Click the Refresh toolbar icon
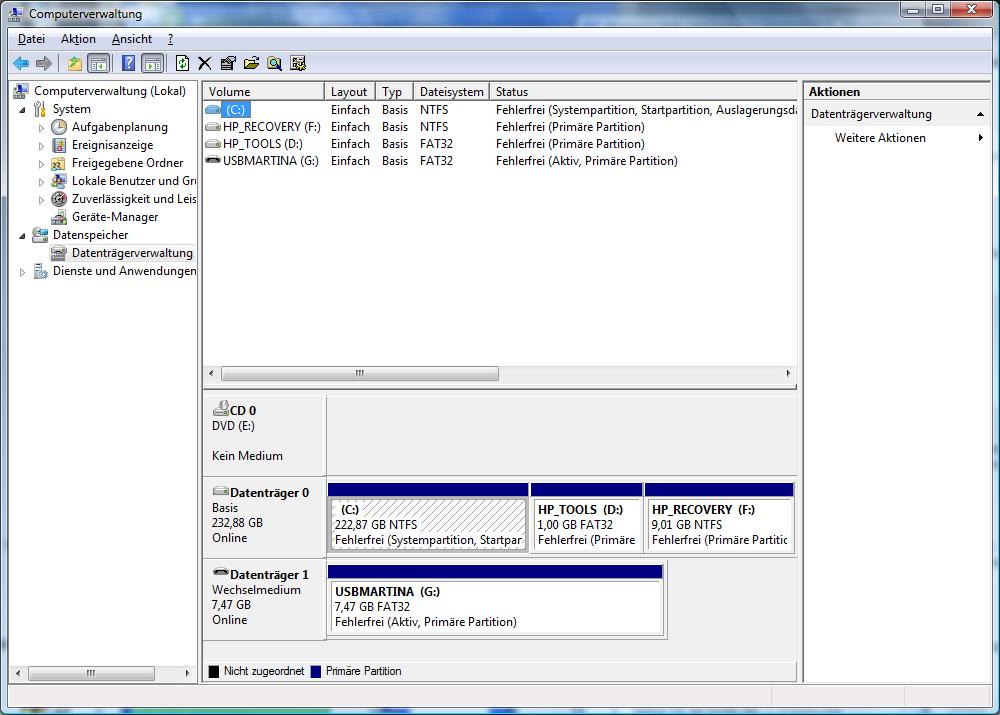Viewport: 1000px width, 715px height. point(182,63)
